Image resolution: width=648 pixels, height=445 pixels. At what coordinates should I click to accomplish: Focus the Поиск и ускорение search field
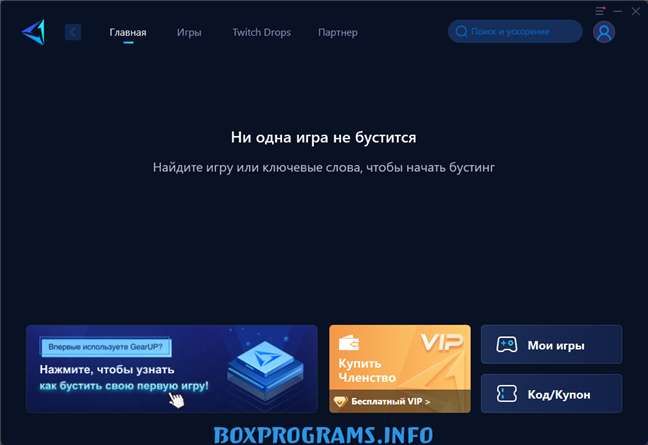(x=522, y=32)
